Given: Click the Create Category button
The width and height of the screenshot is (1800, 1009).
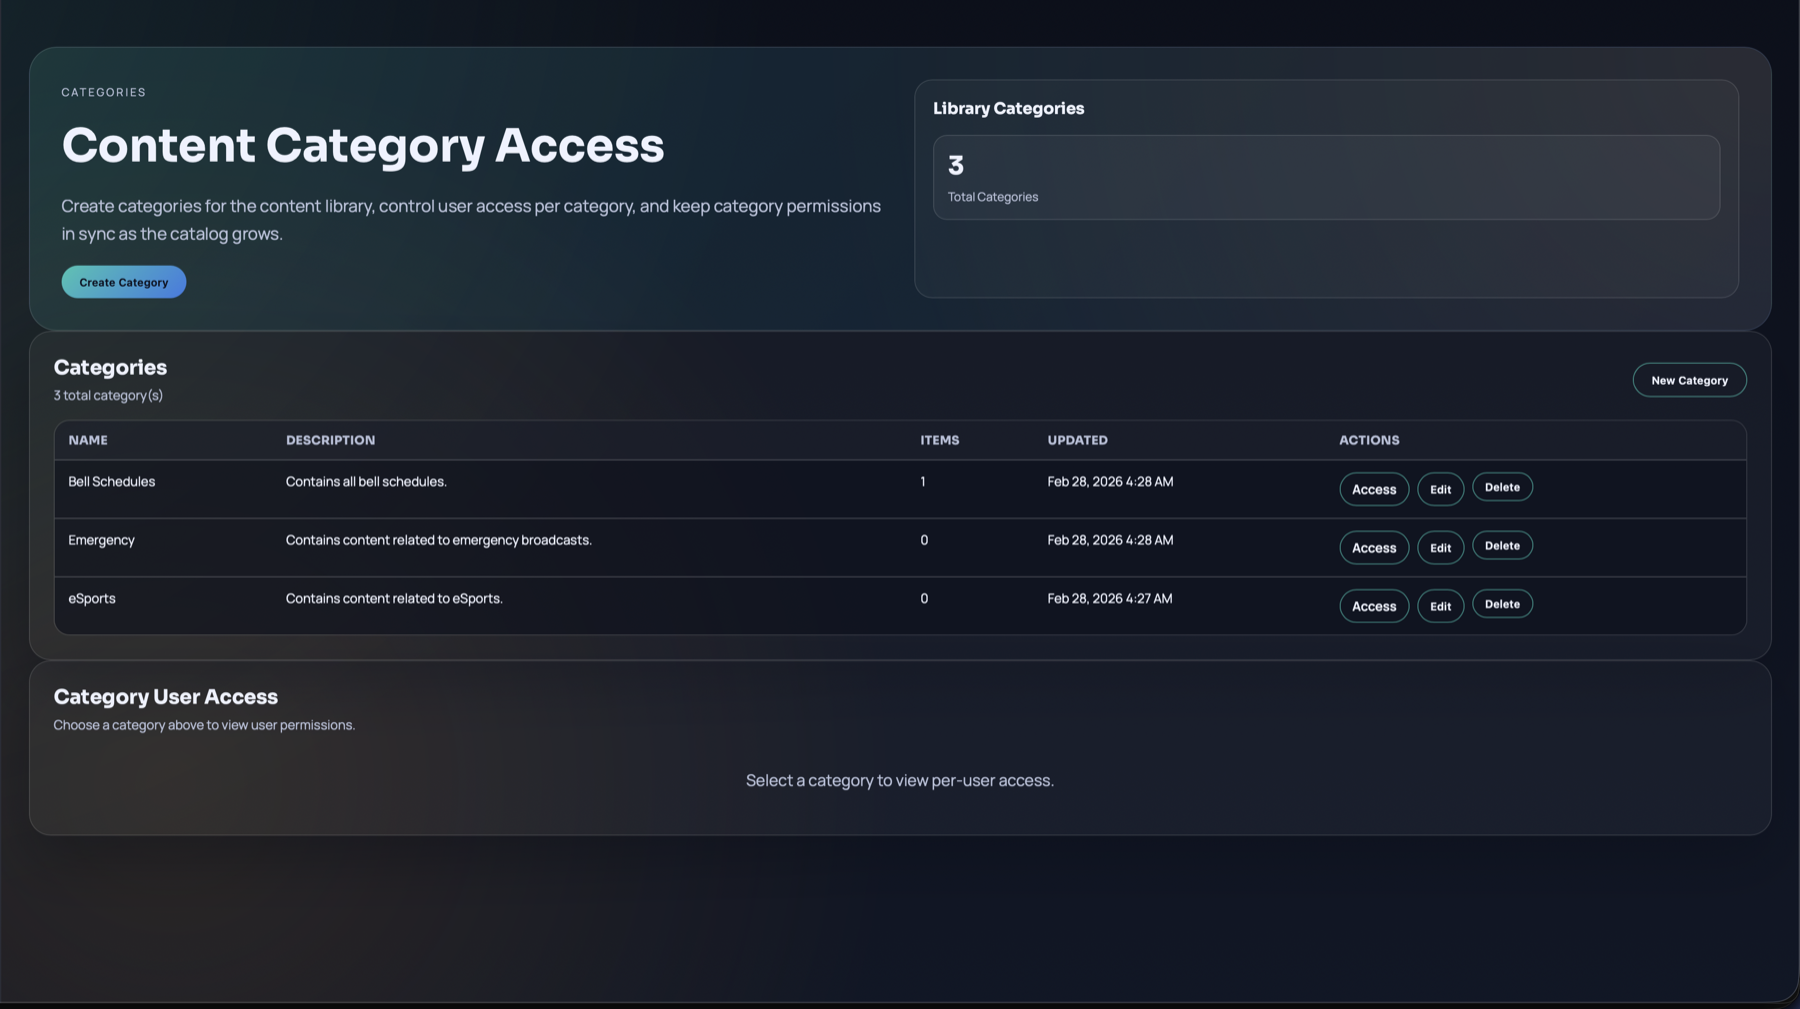Looking at the screenshot, I should (123, 281).
